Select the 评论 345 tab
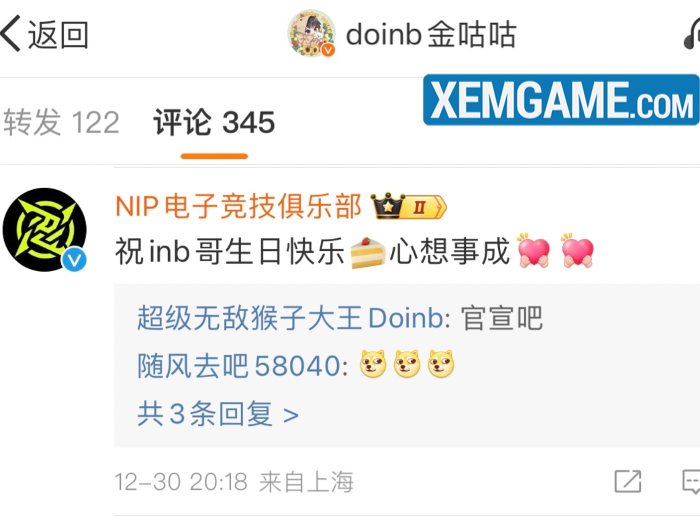 click(214, 122)
